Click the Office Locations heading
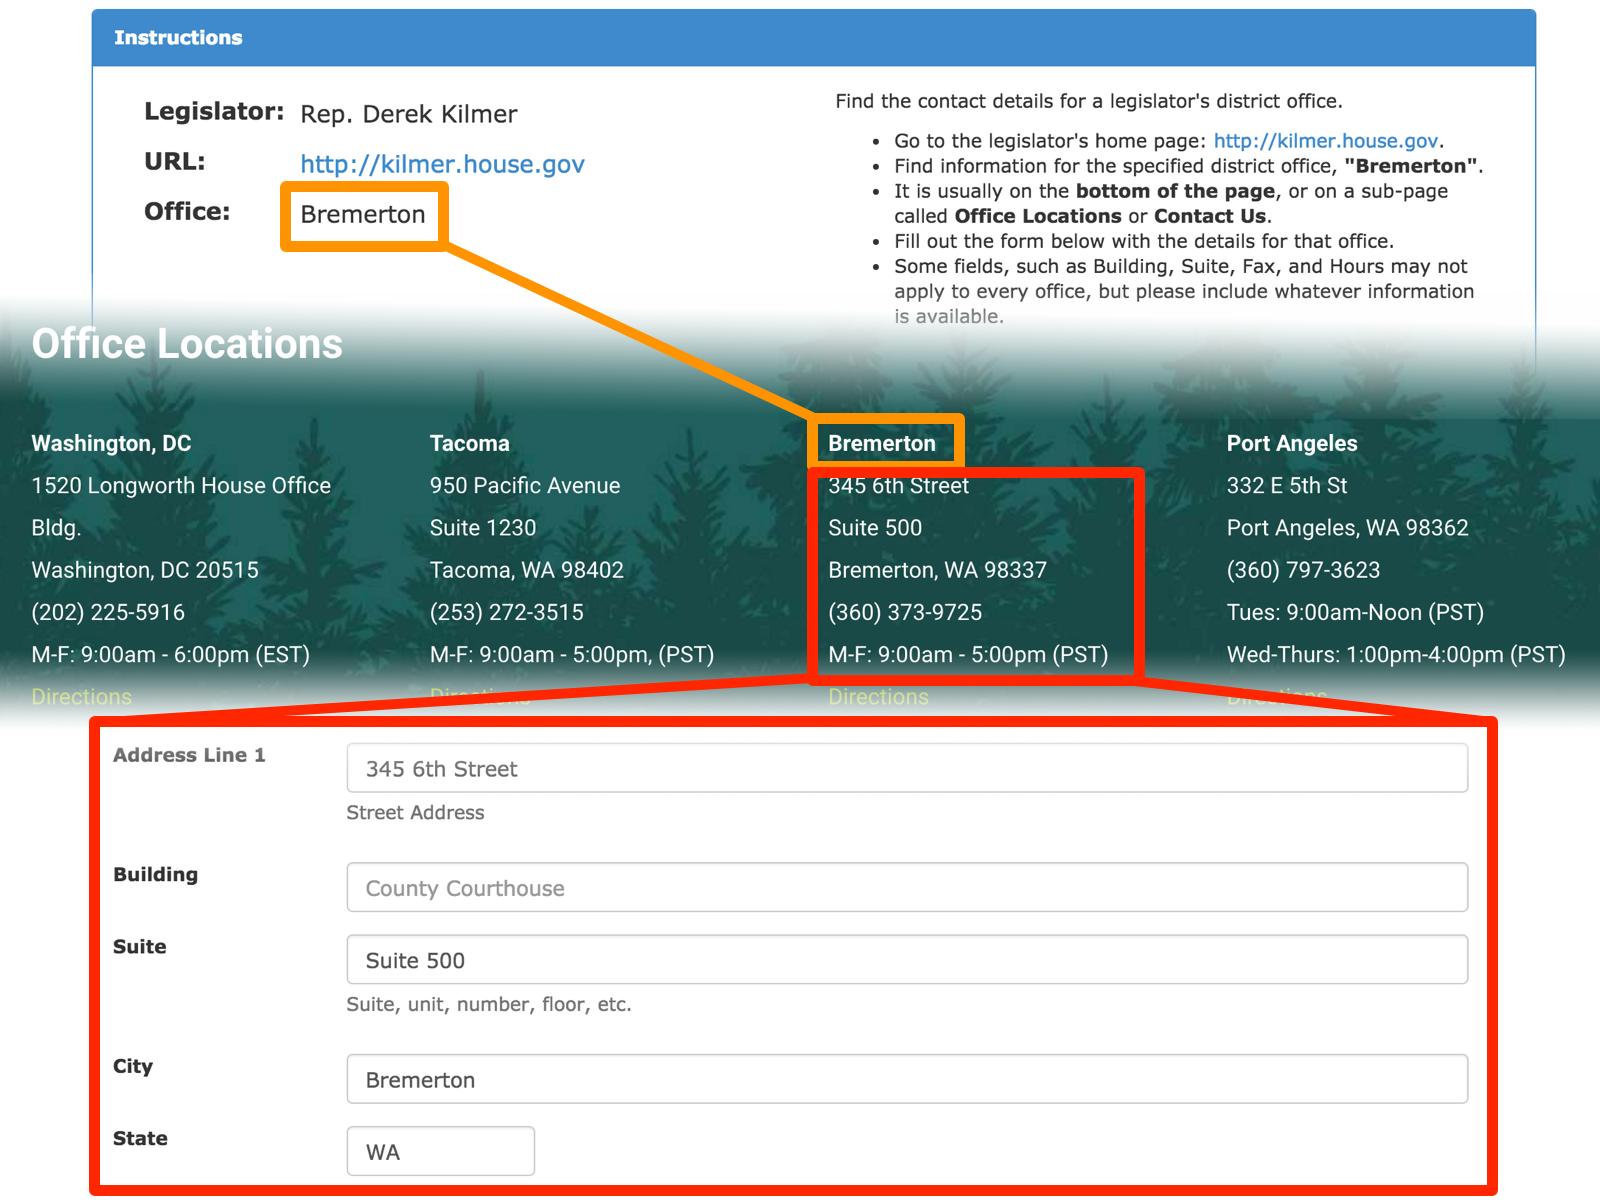The image size is (1600, 1200). (187, 344)
